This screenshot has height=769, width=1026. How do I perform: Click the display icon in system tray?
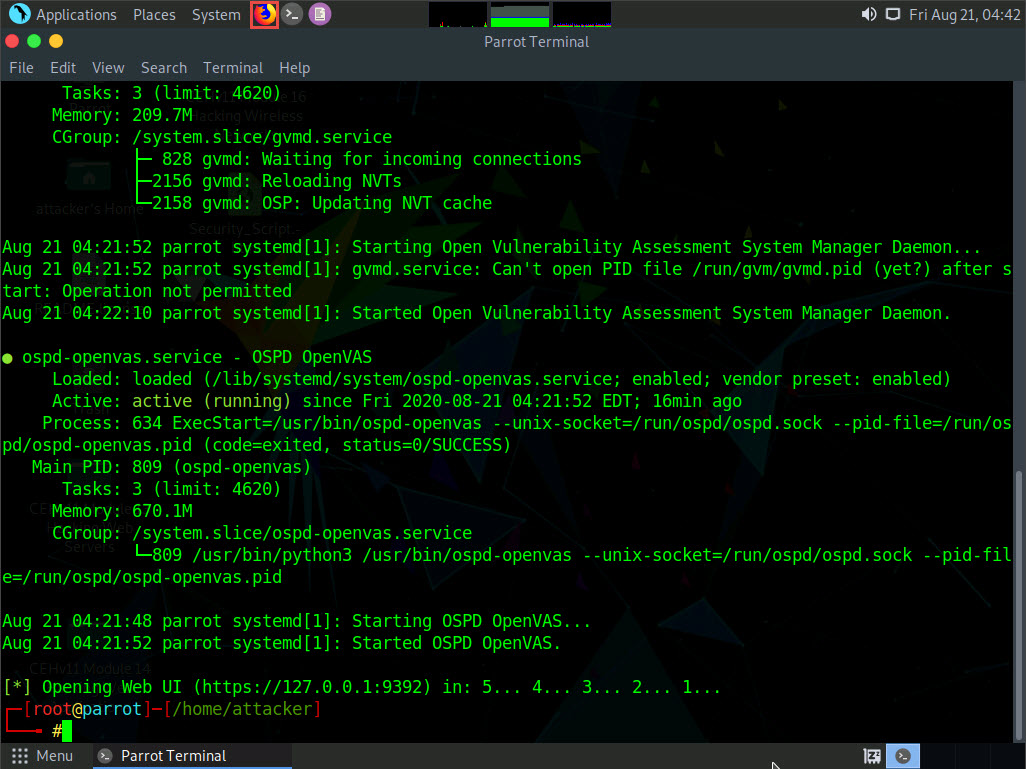(x=893, y=14)
